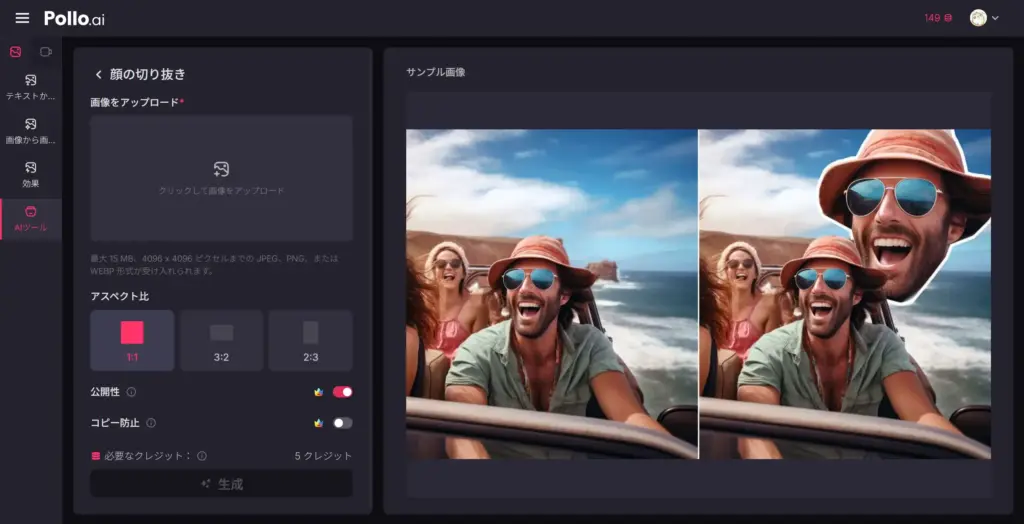Viewport: 1024px width, 524px height.
Task: Expand the profile dropdown chevron
Action: (x=995, y=19)
